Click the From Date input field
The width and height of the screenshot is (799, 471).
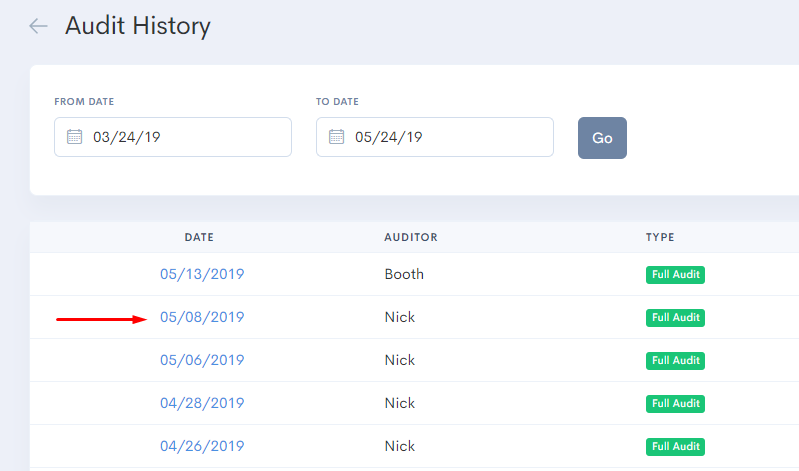(185, 137)
